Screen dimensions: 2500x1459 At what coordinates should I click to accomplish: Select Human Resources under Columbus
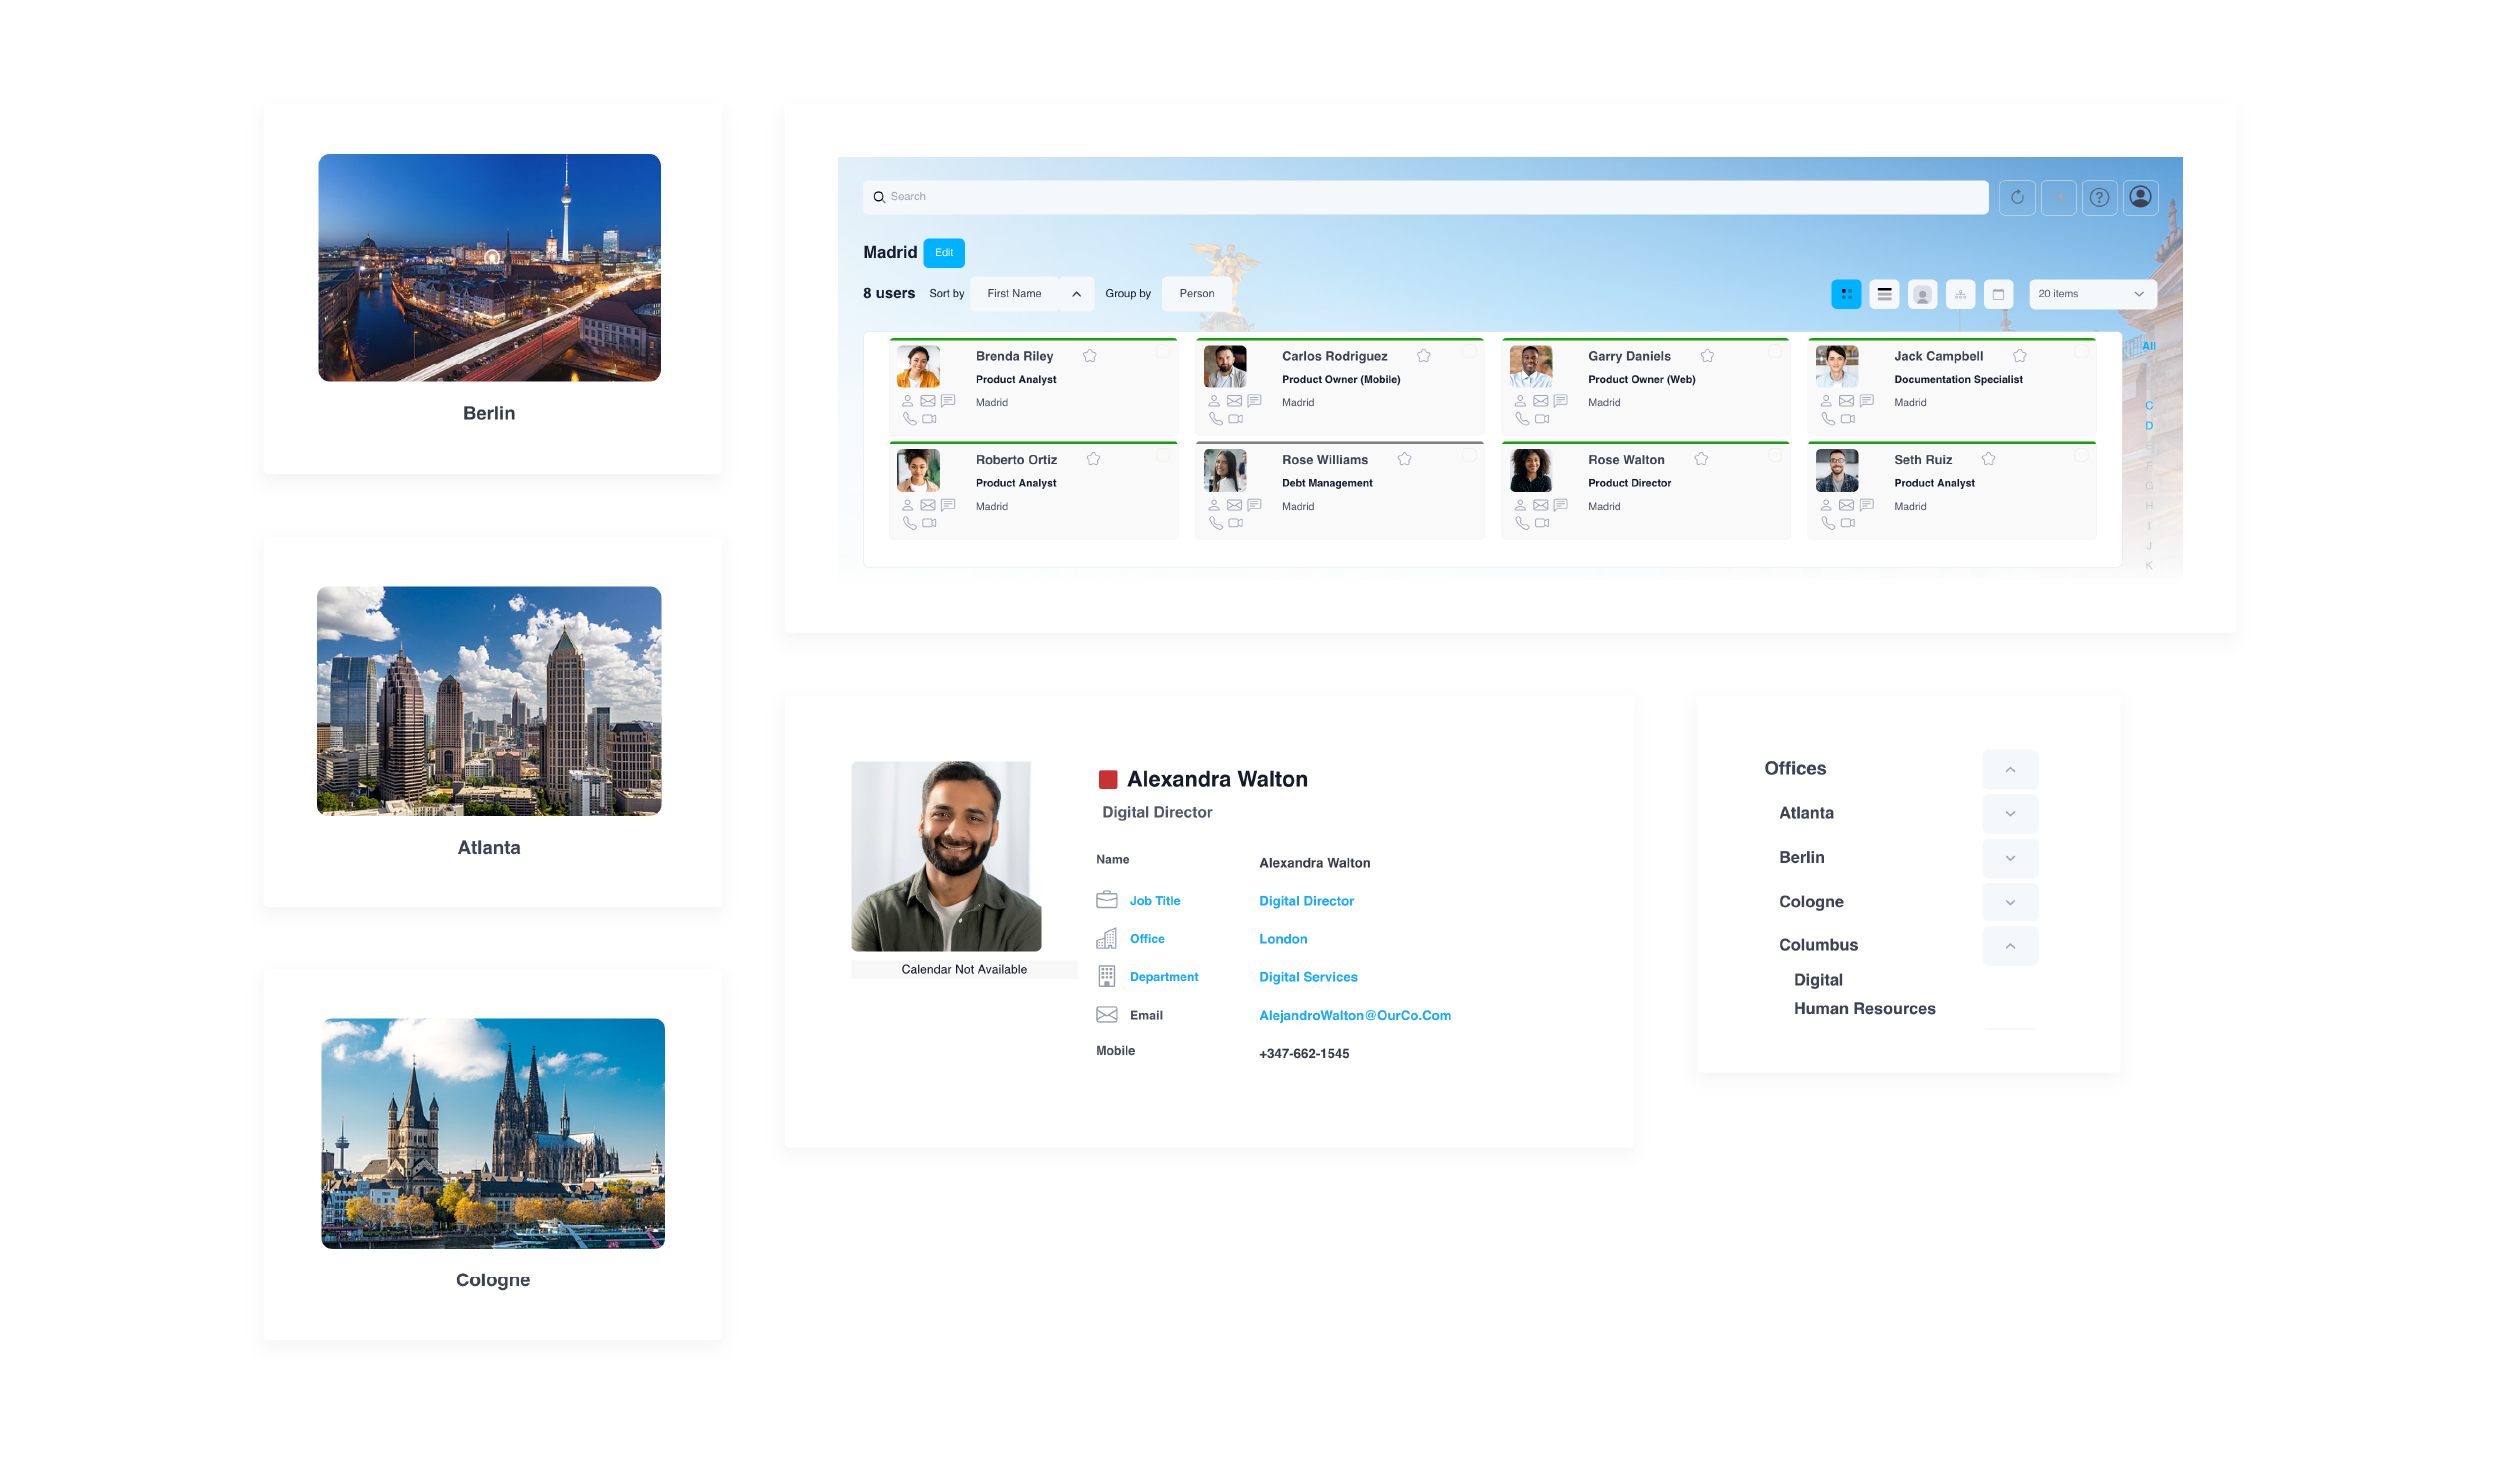click(x=1864, y=1009)
